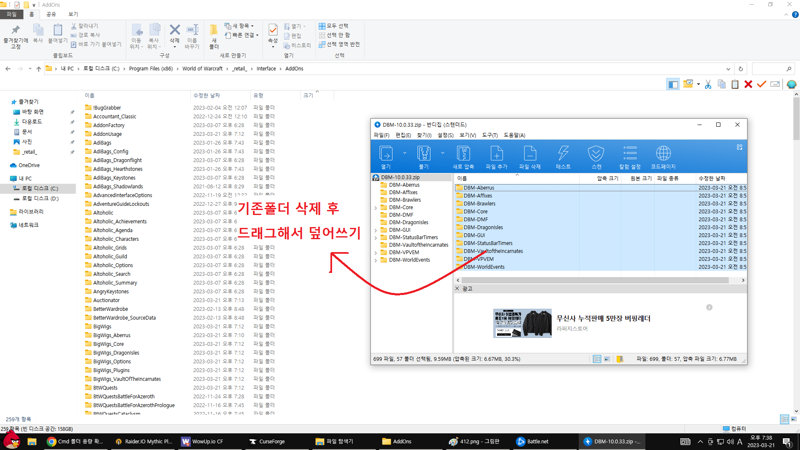Click the 이름 바꾸기 (Rename) icon in Explorer ribbon
The height and width of the screenshot is (450, 800).
(192, 30)
